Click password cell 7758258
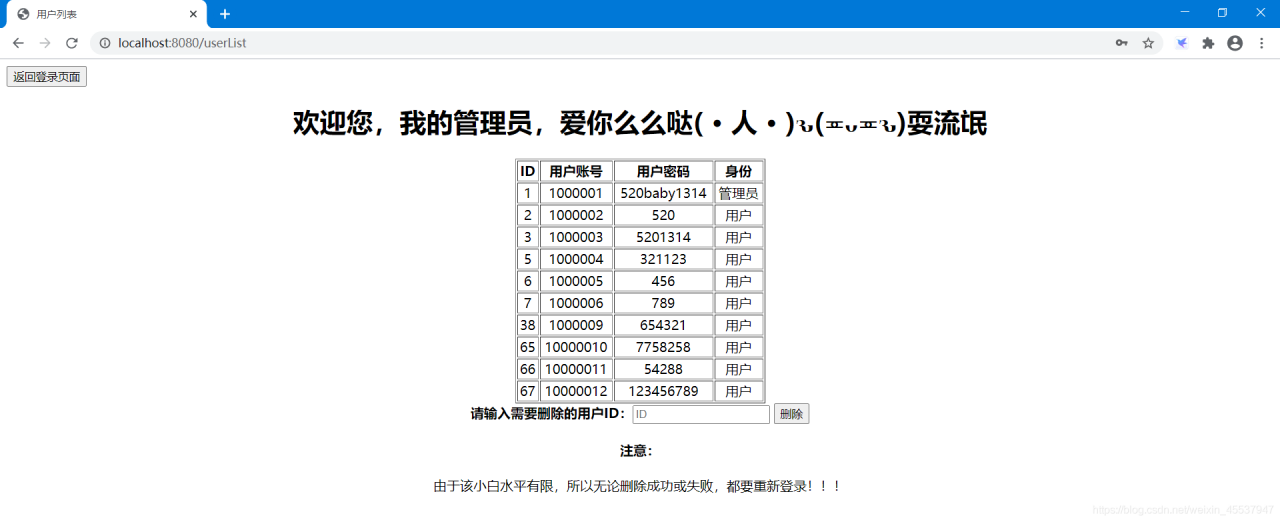The height and width of the screenshot is (522, 1280). coord(663,347)
